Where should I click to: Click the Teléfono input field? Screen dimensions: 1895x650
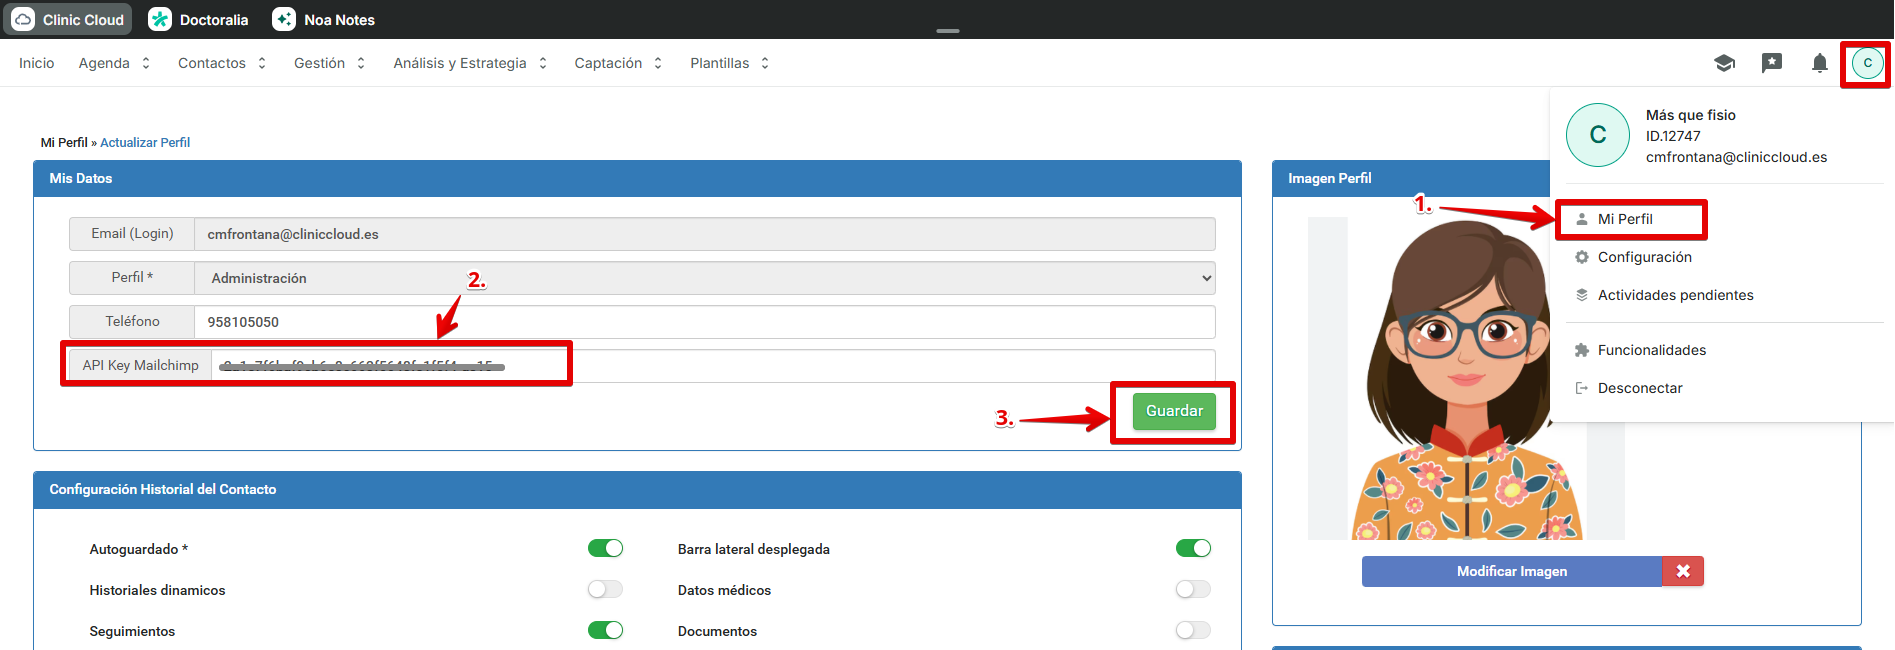(704, 322)
